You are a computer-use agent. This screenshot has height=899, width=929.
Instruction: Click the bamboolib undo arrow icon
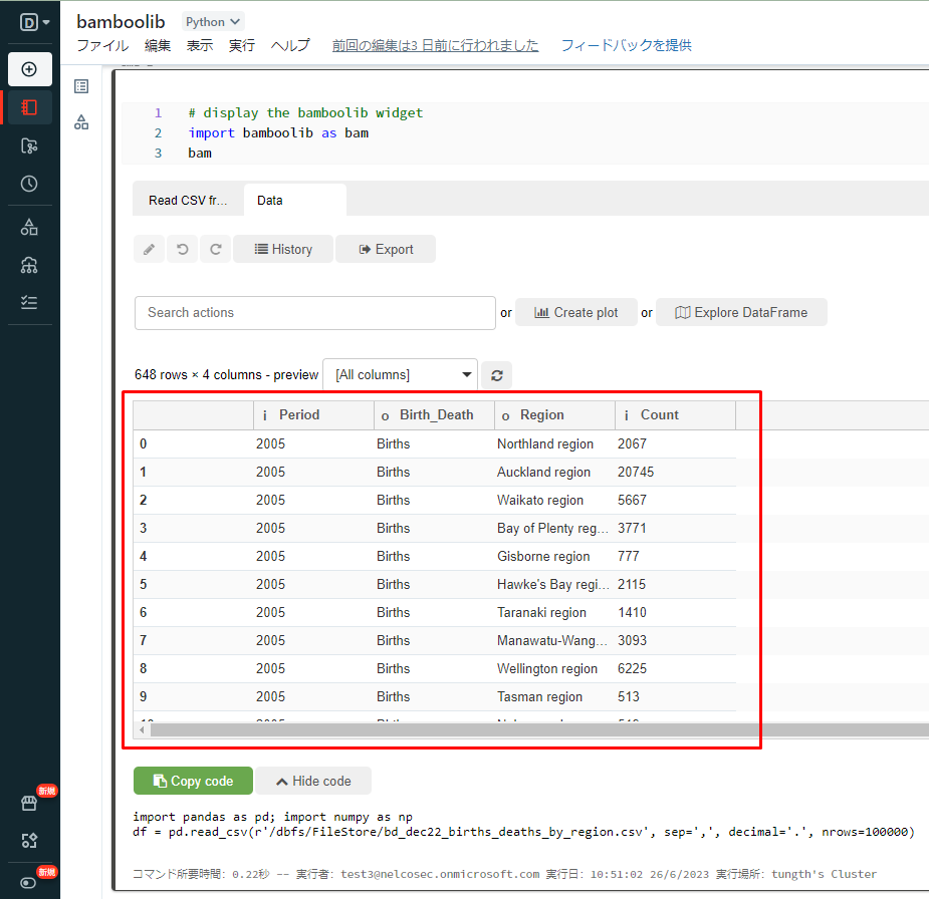[182, 249]
